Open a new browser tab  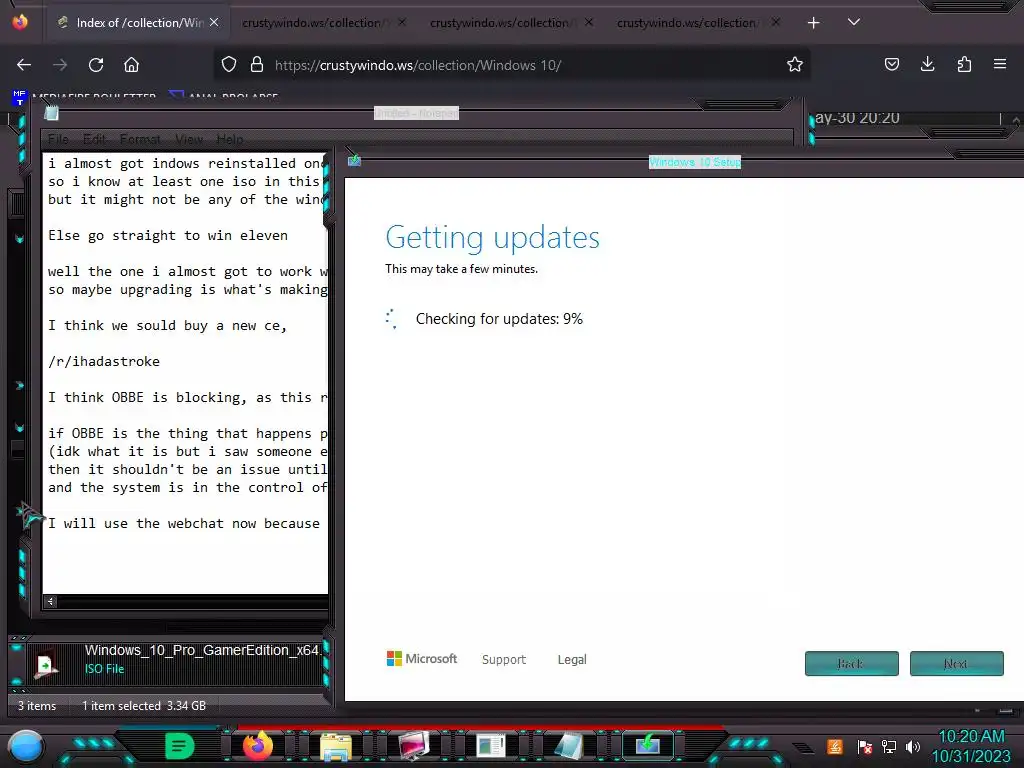click(813, 23)
